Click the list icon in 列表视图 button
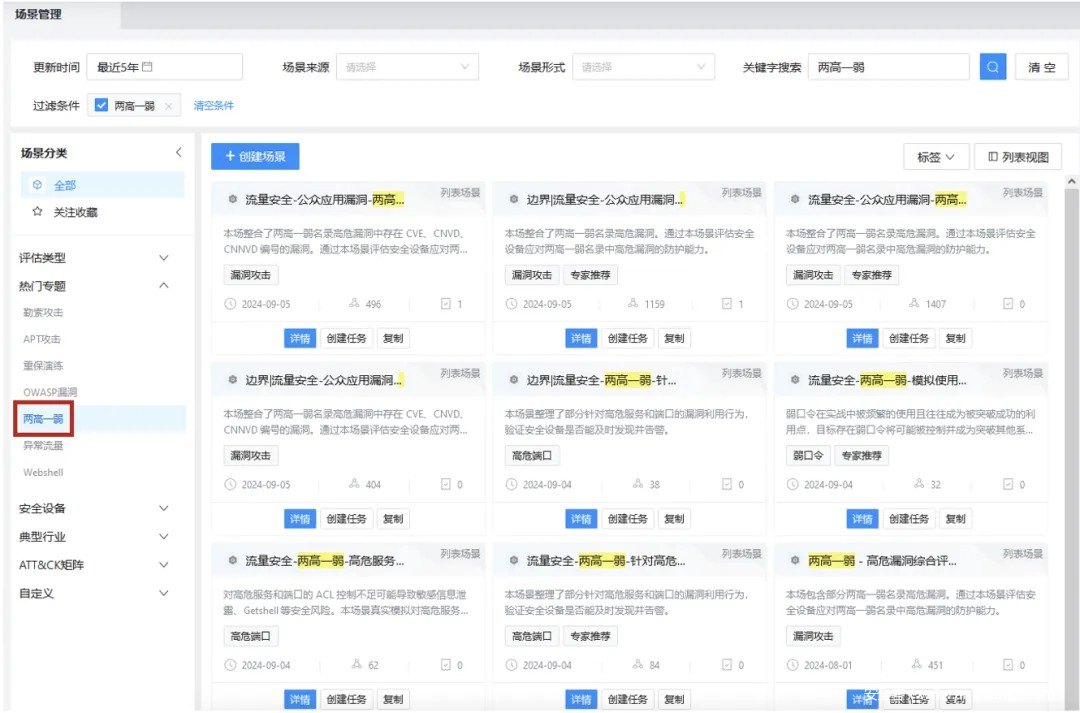 992,157
